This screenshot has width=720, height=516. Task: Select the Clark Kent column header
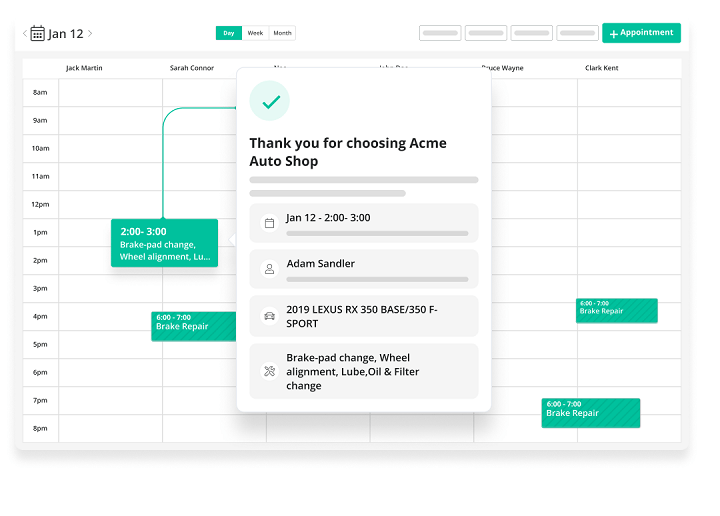(x=602, y=68)
